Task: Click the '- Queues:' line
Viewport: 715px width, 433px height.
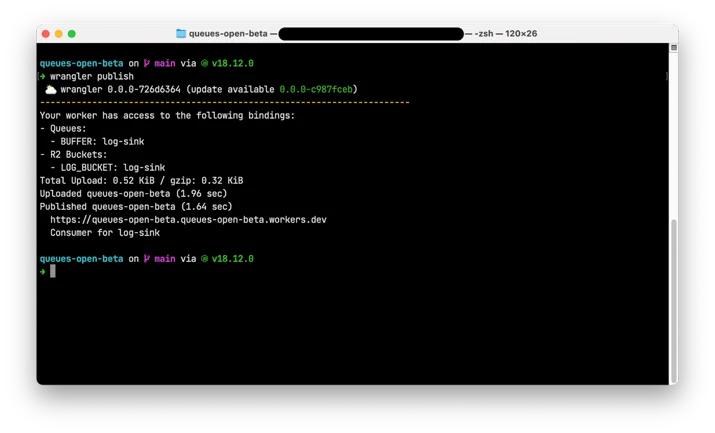Action: [63, 129]
